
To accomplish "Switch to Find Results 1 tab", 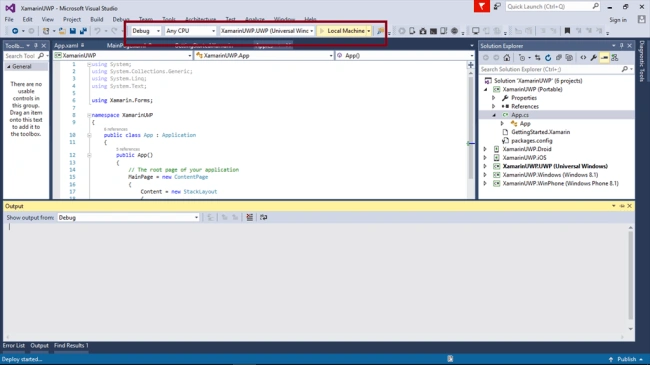I will [x=71, y=346].
